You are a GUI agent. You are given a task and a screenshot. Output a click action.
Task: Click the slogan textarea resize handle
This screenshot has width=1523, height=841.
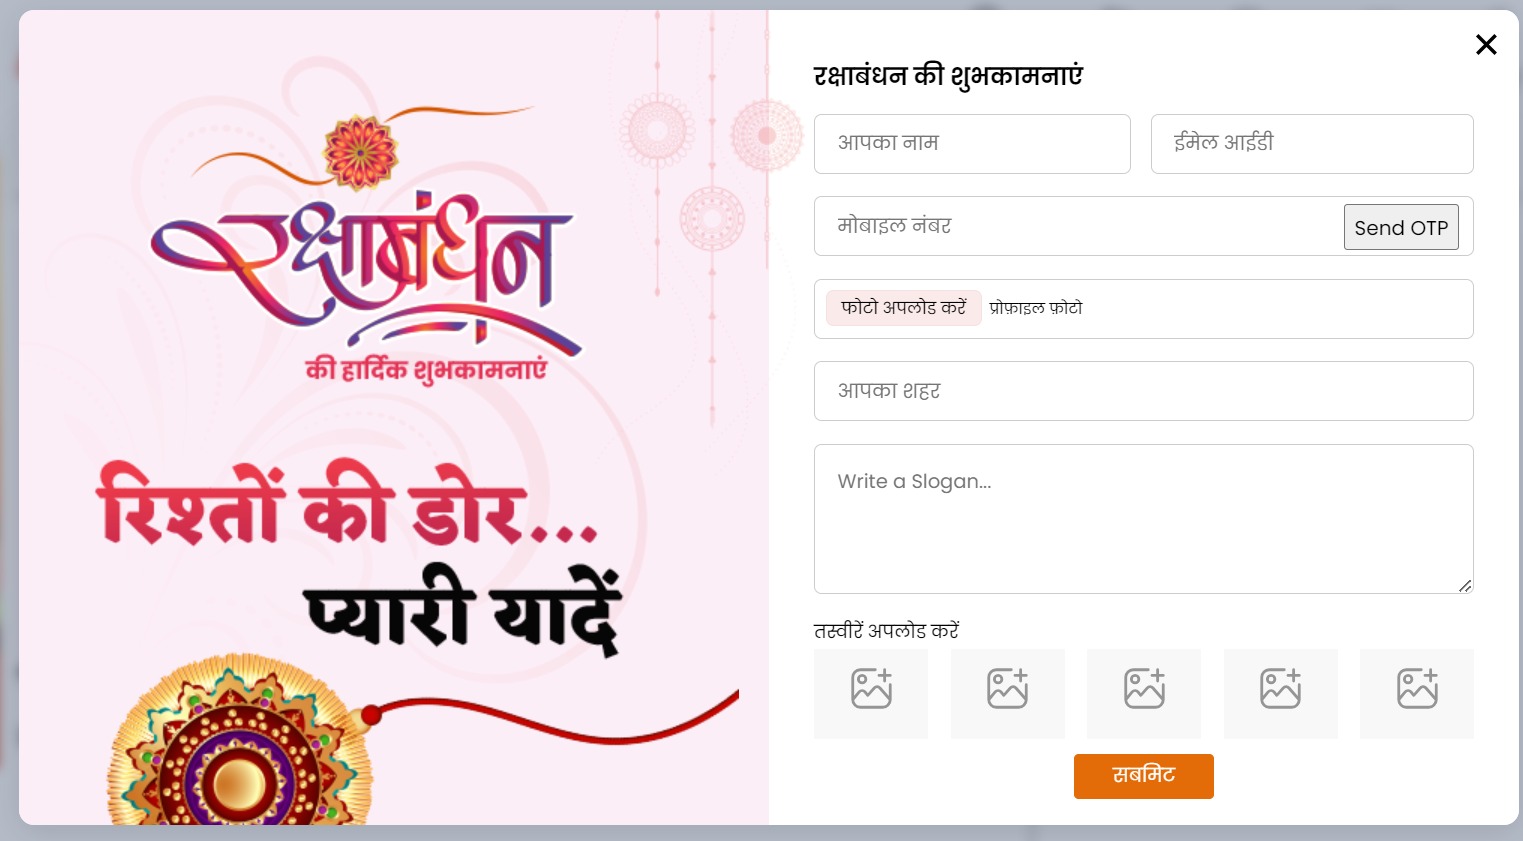tap(1465, 586)
